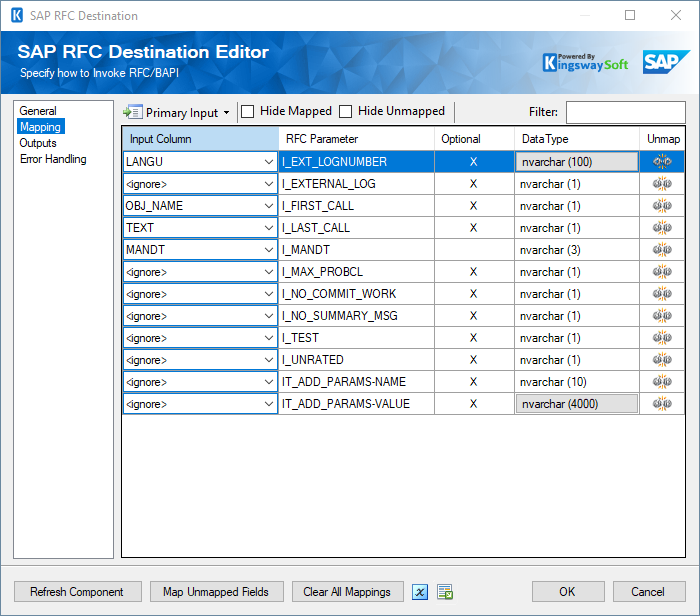Enable the Hide Mapped checkbox
Image resolution: width=700 pixels, height=616 pixels.
[248, 111]
